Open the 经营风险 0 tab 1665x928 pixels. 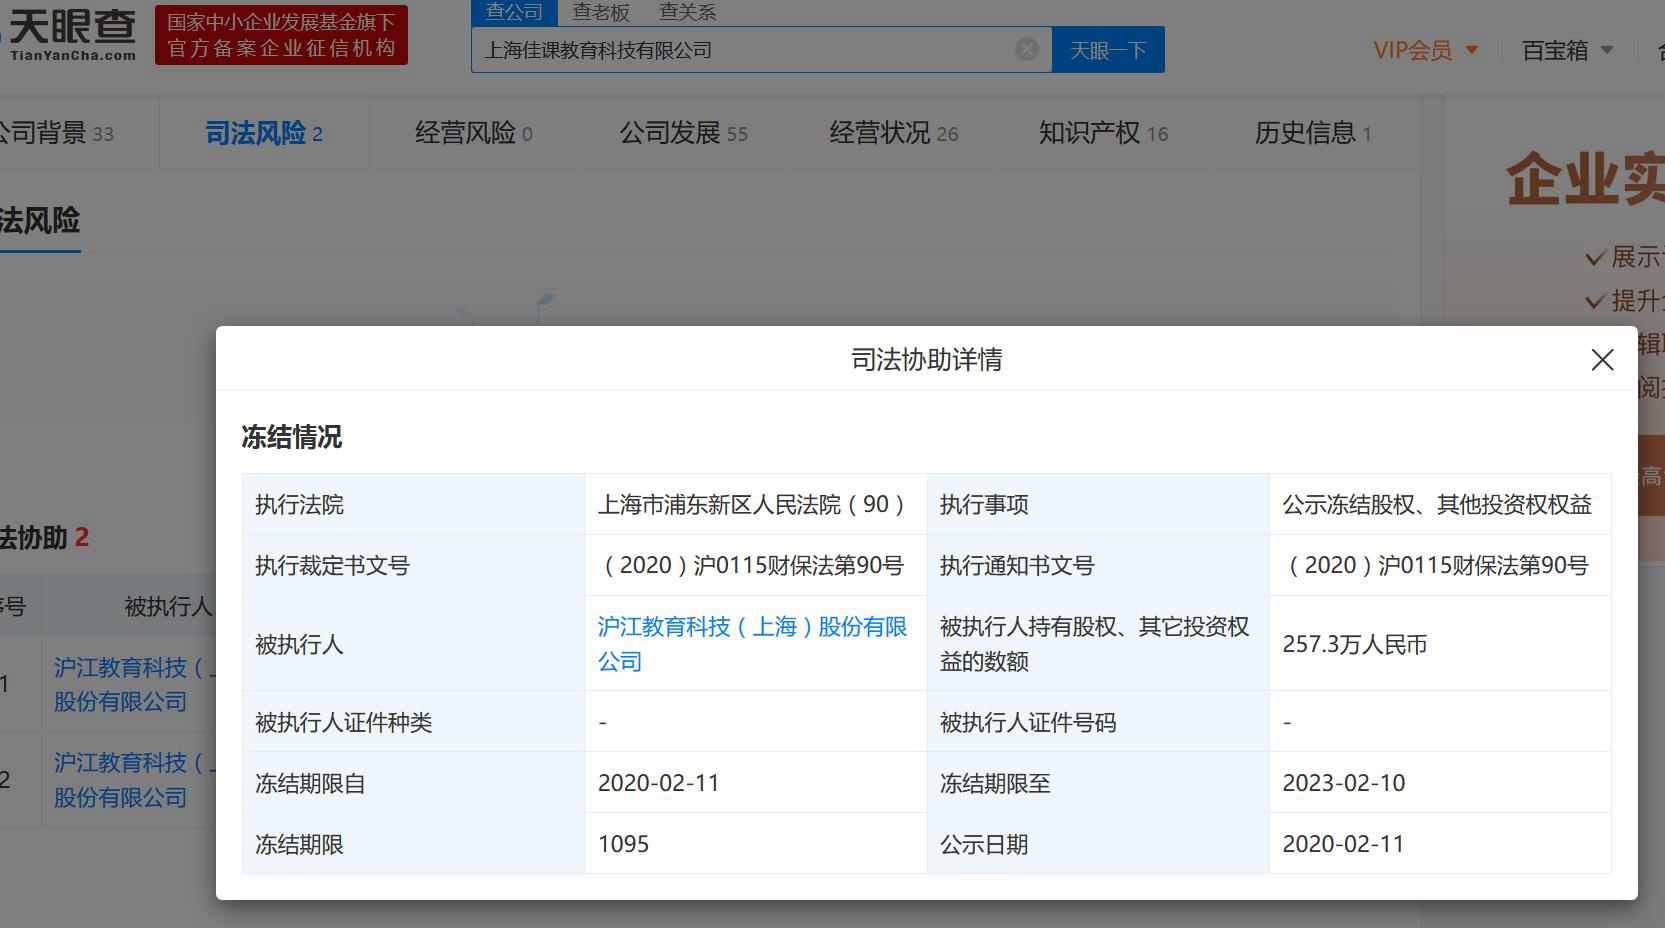pyautogui.click(x=474, y=133)
